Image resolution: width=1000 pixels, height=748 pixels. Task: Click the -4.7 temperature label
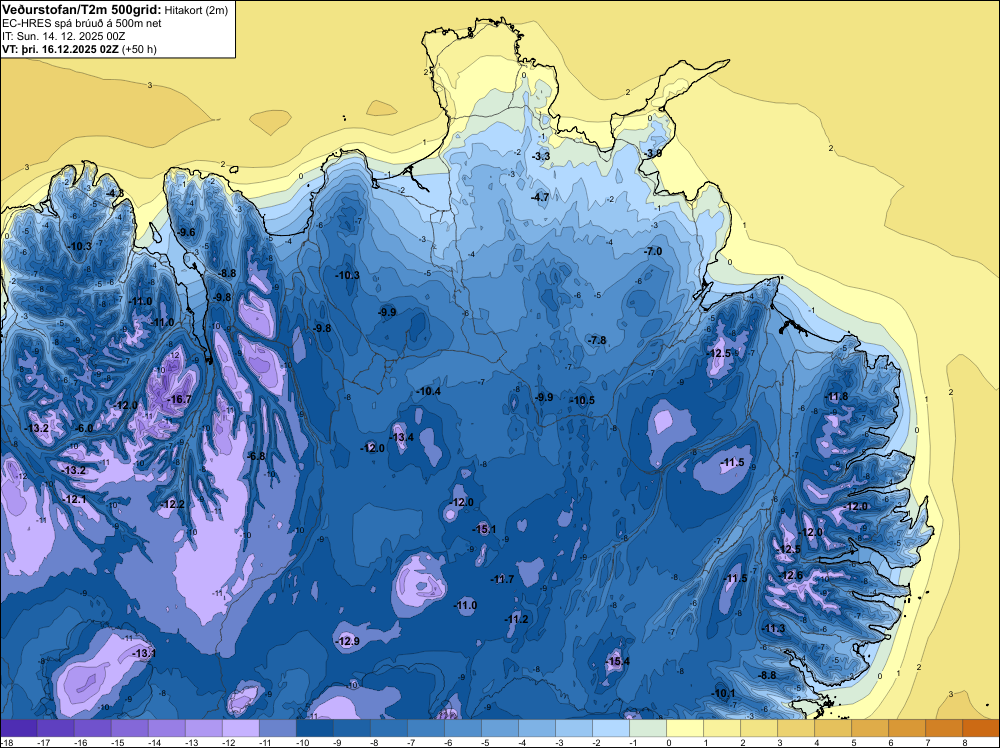click(540, 198)
